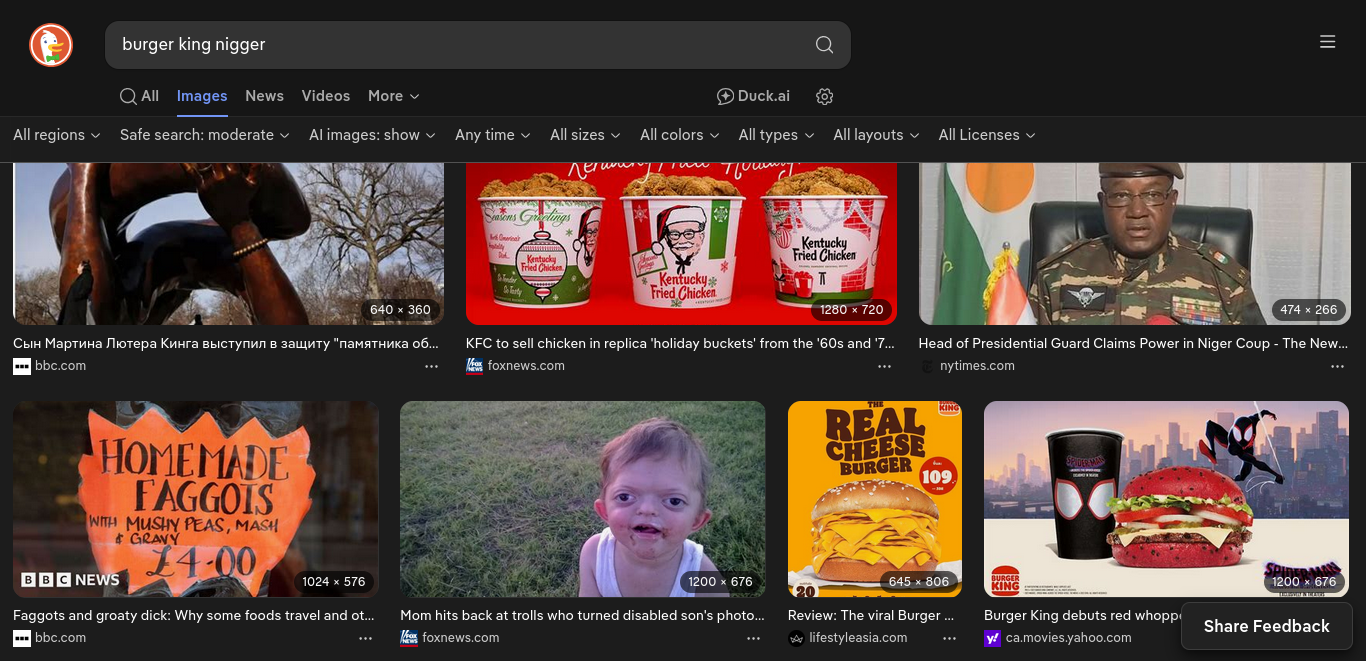Open more options for KFC foxnews.com result
Screen dimensions: 1366x661
pyautogui.click(x=885, y=367)
